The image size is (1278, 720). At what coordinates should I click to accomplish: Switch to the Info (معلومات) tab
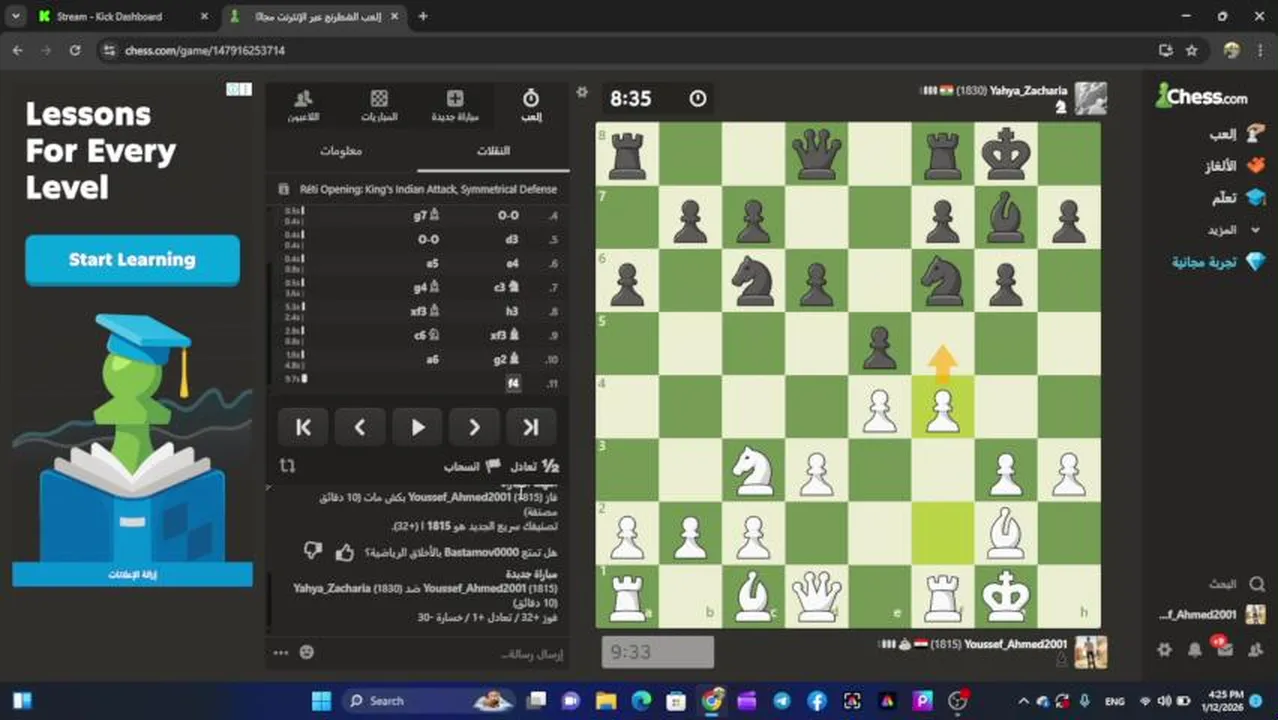click(x=341, y=151)
